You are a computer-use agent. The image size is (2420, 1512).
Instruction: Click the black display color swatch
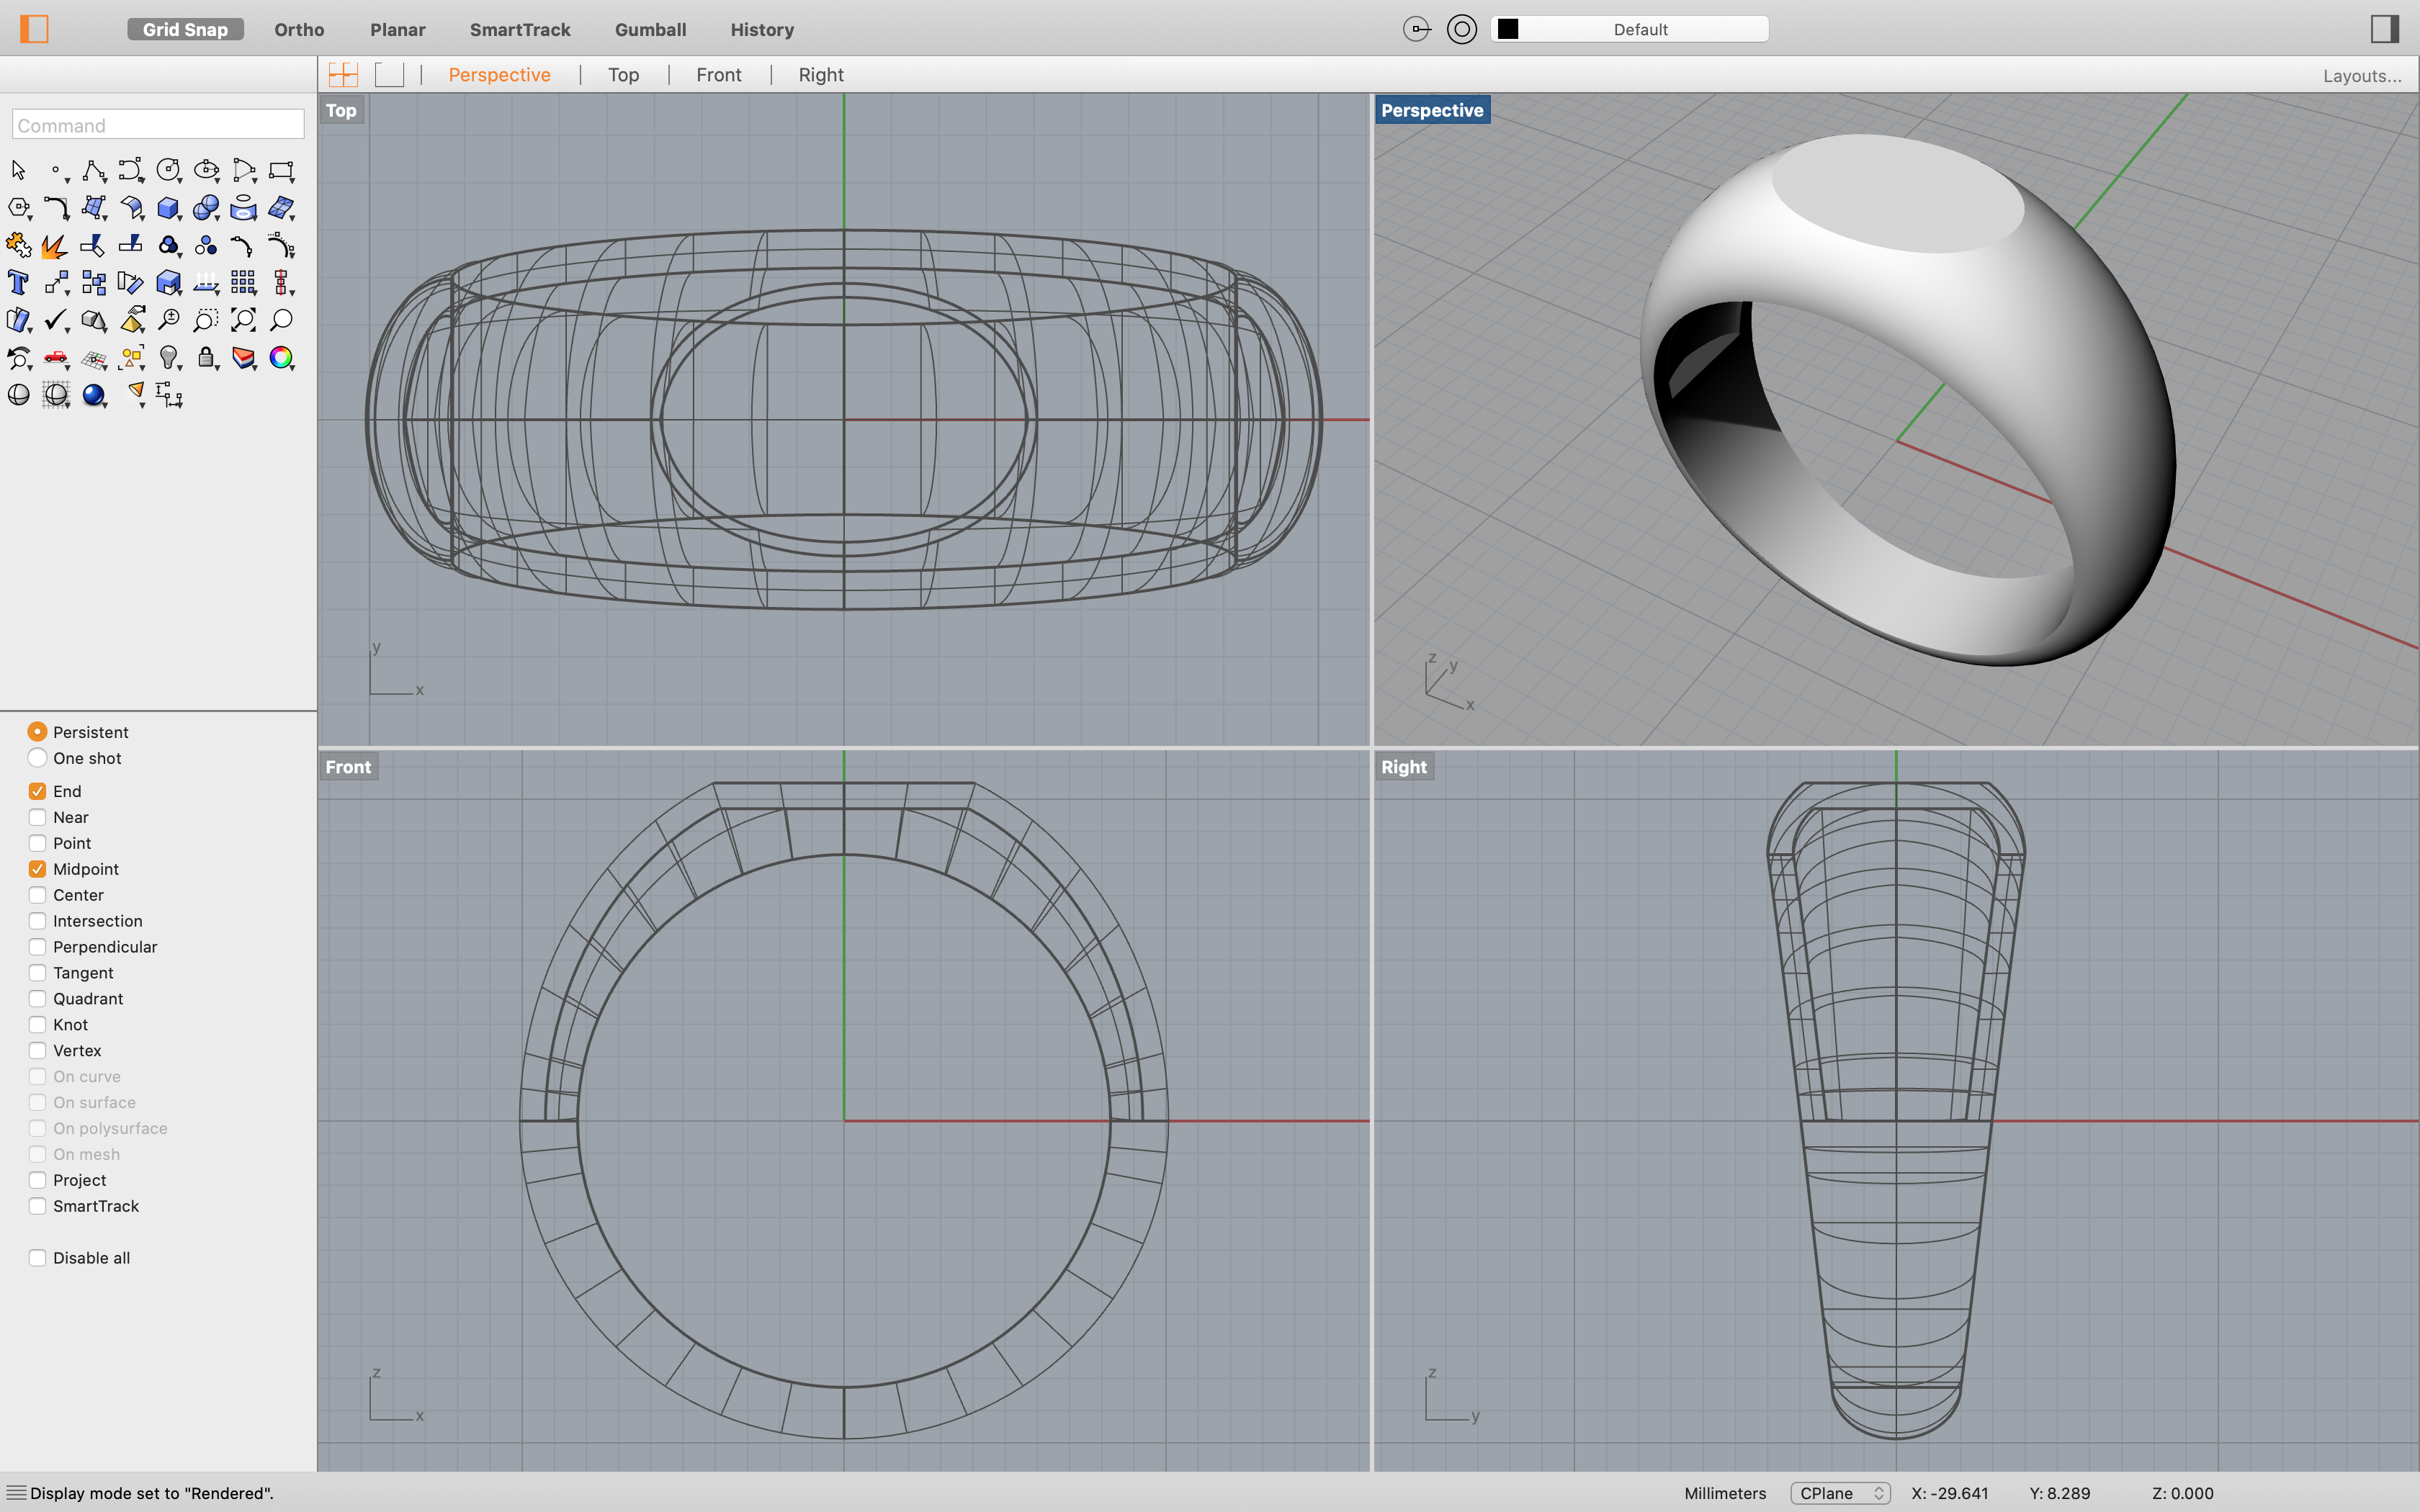[x=1510, y=28]
